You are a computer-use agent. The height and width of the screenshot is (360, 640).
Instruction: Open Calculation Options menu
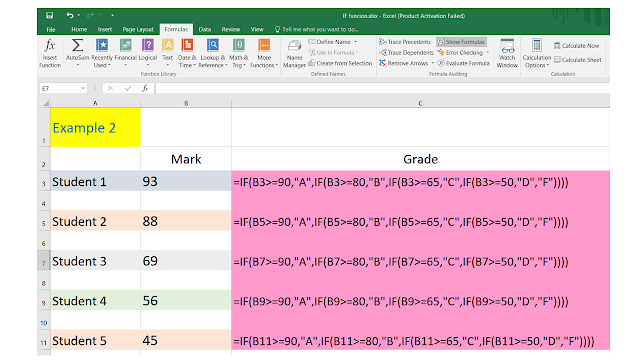[537, 53]
